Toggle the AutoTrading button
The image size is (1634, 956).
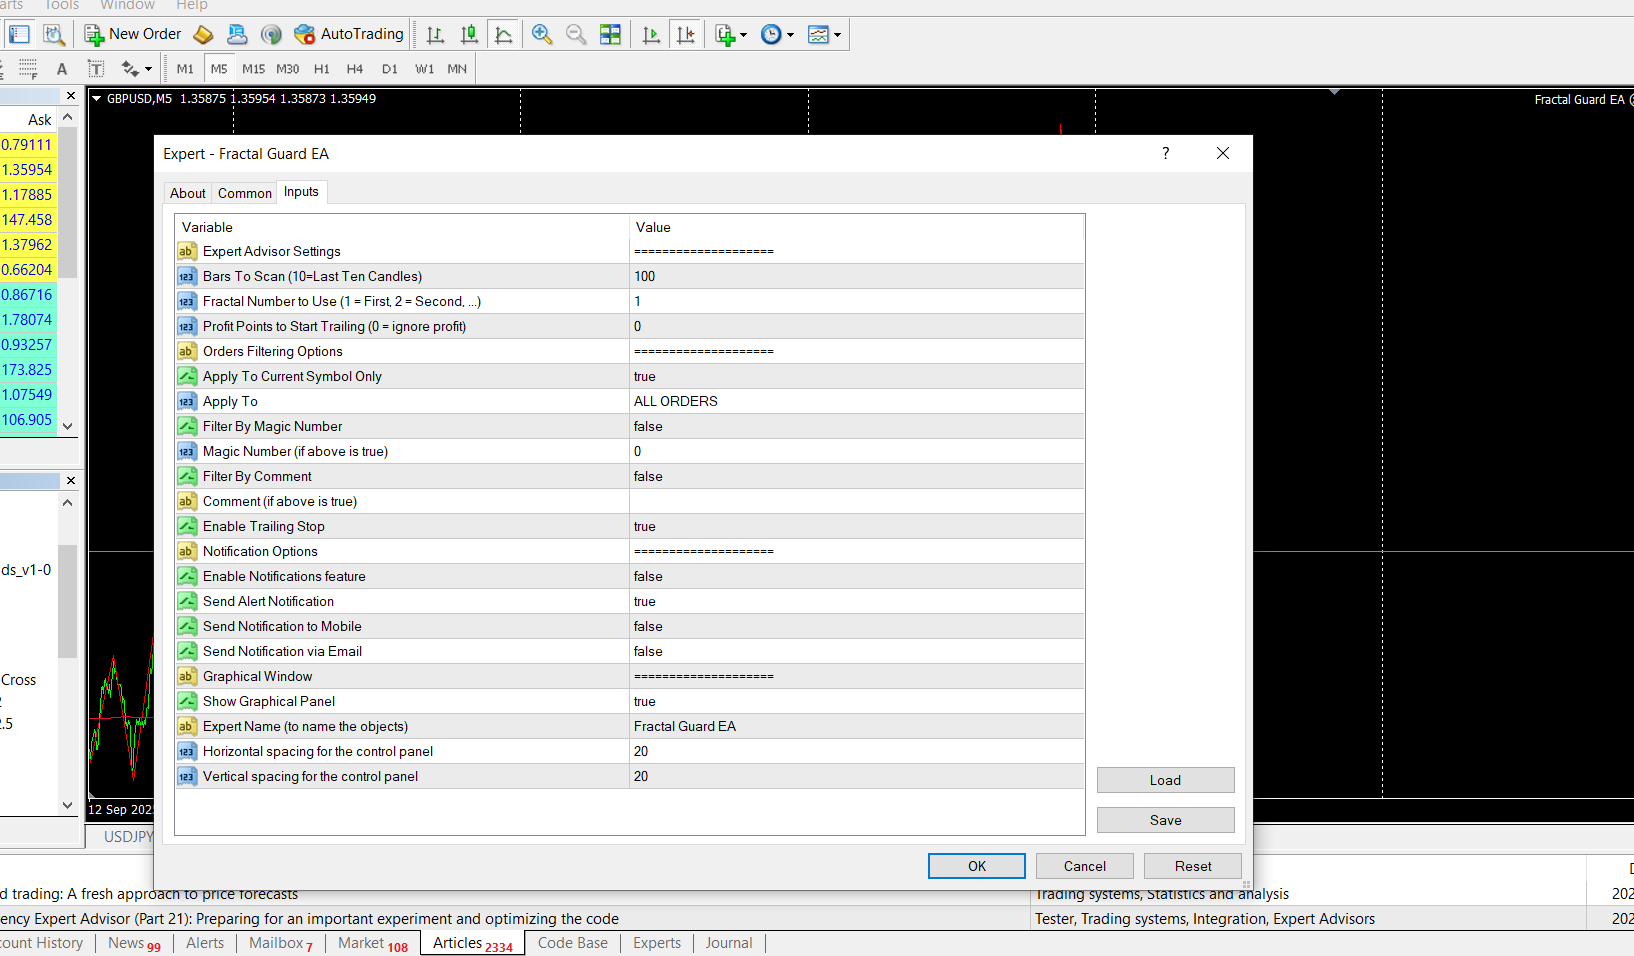tap(349, 34)
